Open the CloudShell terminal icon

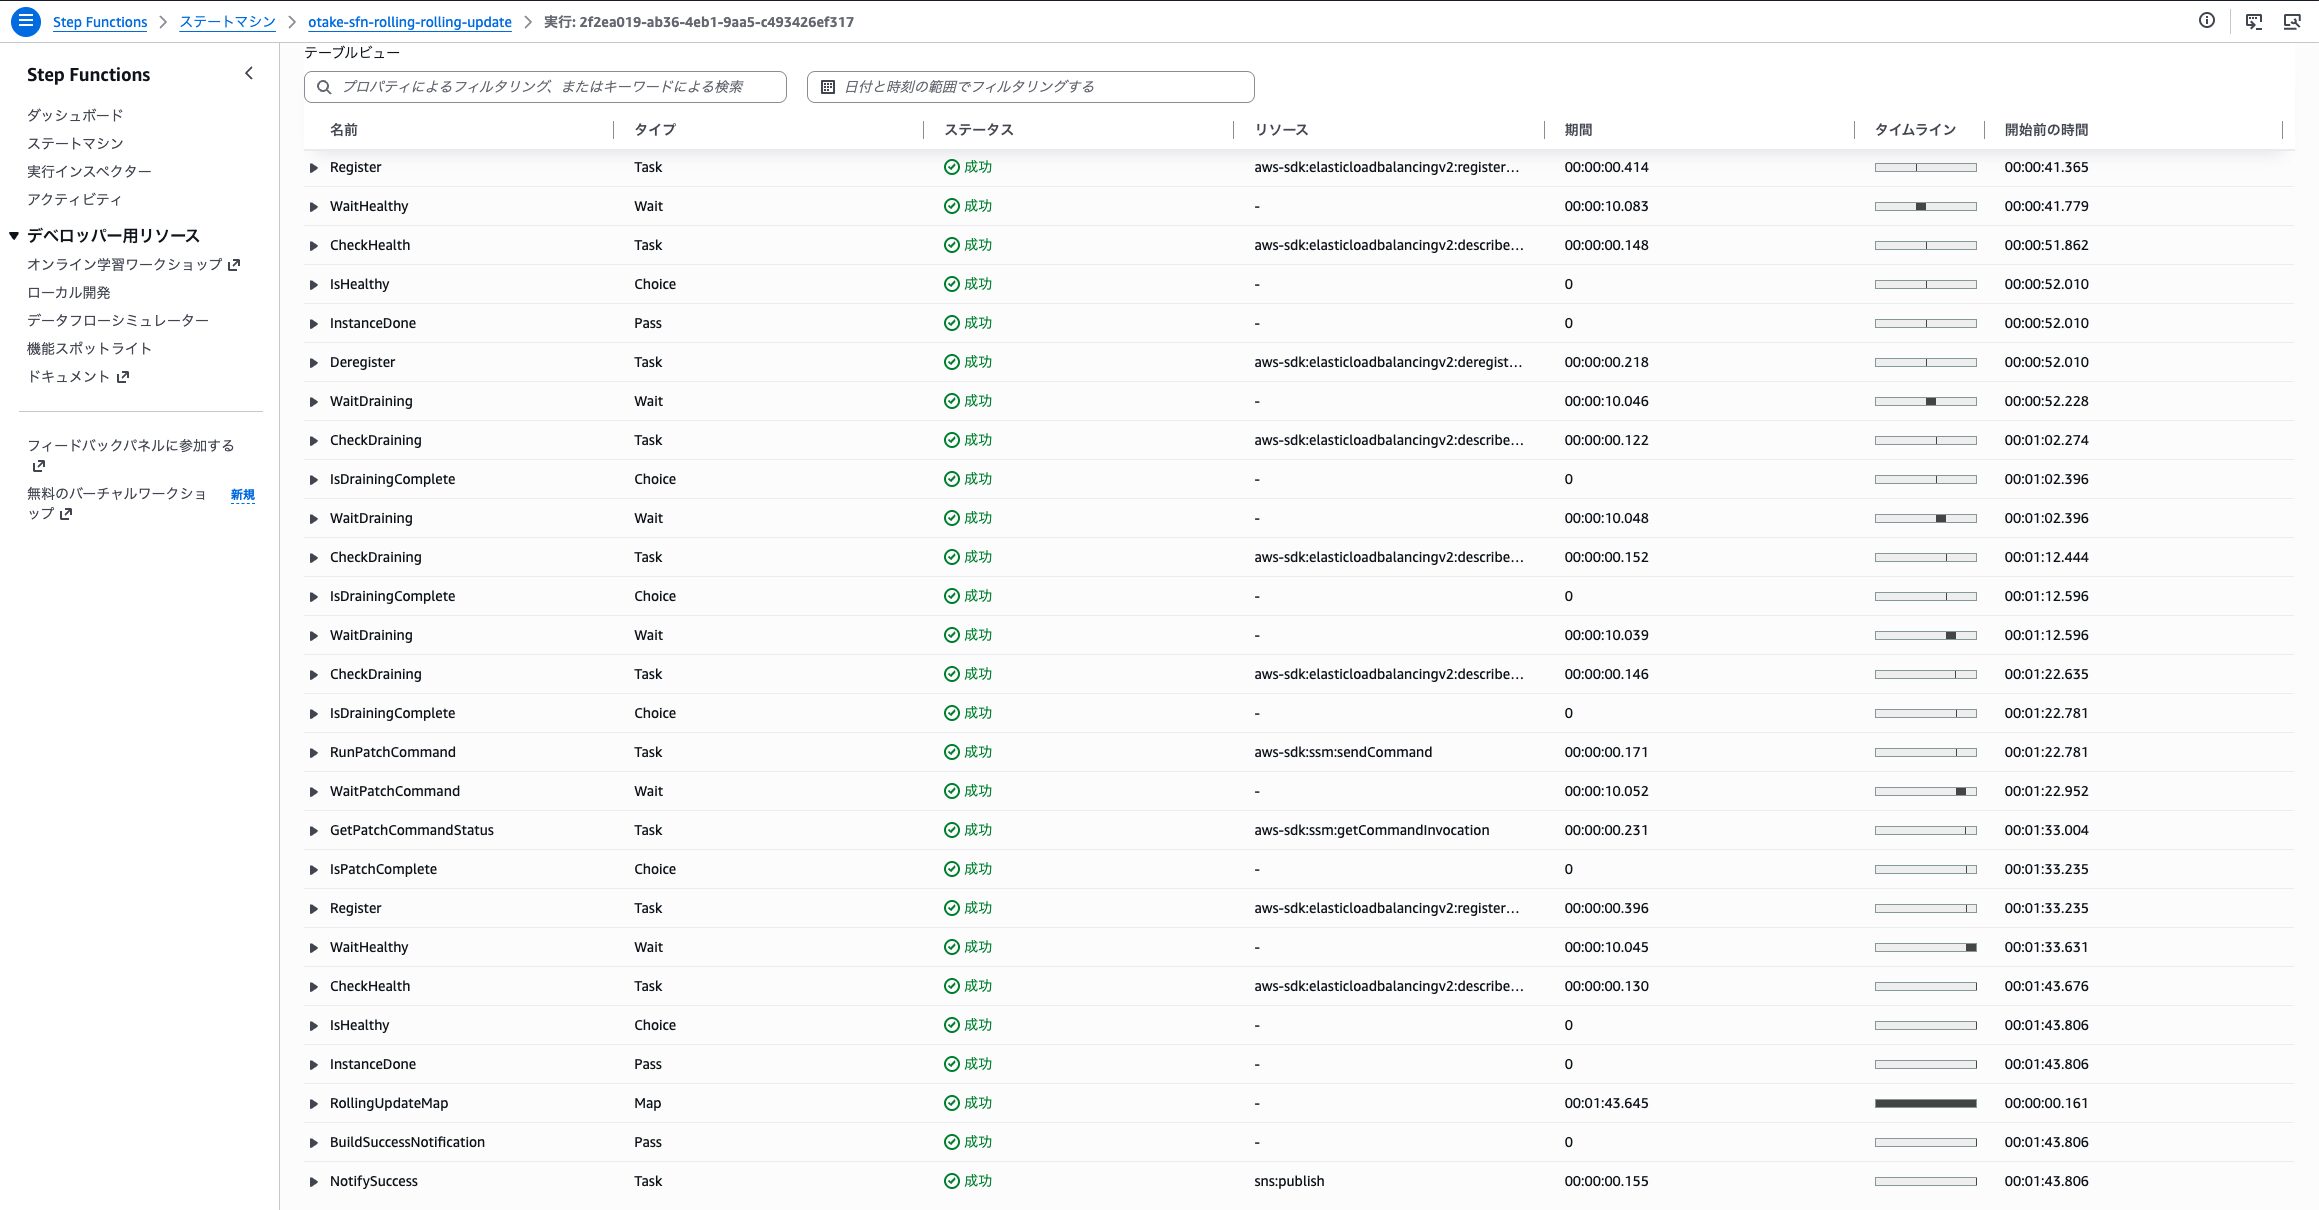coord(2254,21)
